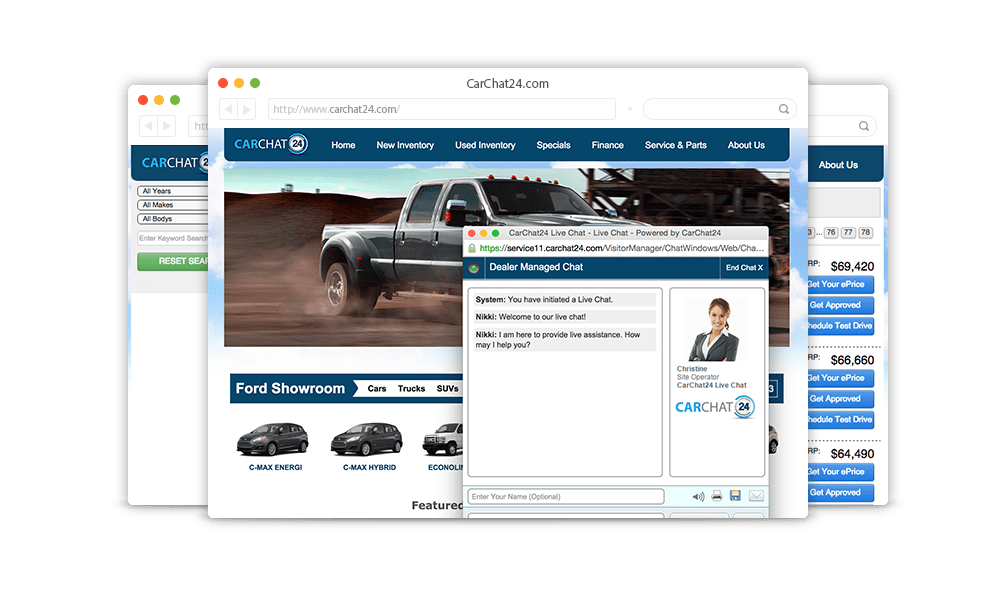Click the 'Welcome to our live chat!' message
Screen dimensions: 1000x600
(542, 317)
